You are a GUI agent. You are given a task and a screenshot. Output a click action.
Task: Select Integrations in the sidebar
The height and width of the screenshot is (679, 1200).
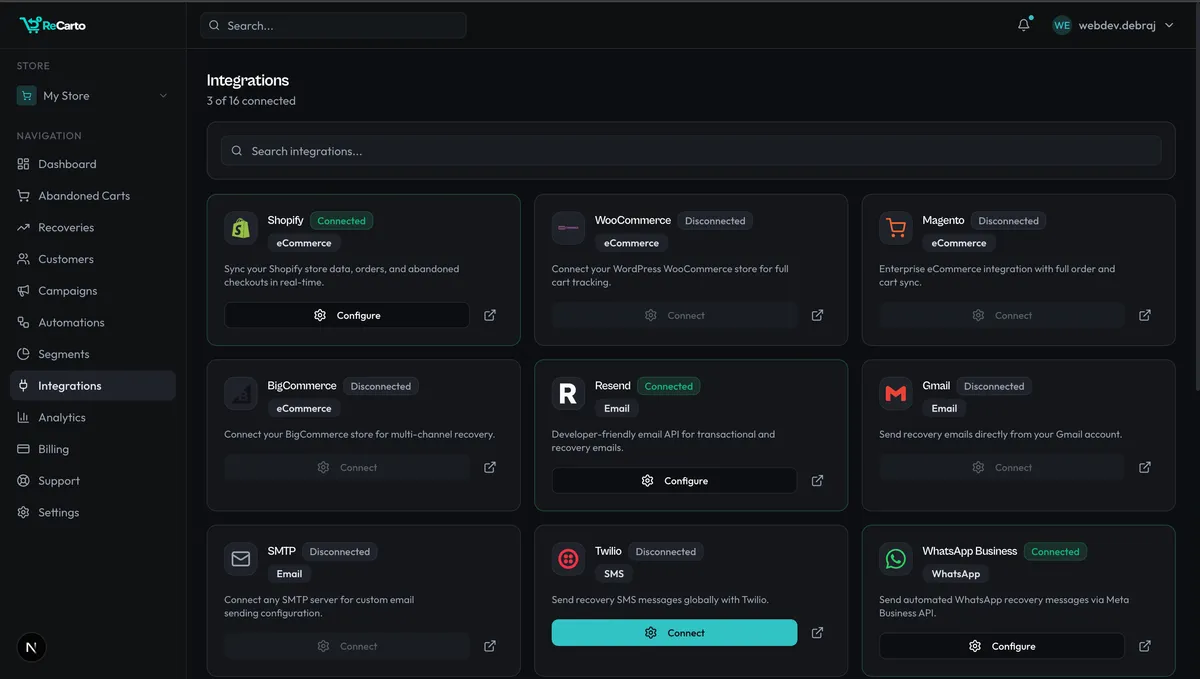(93, 386)
